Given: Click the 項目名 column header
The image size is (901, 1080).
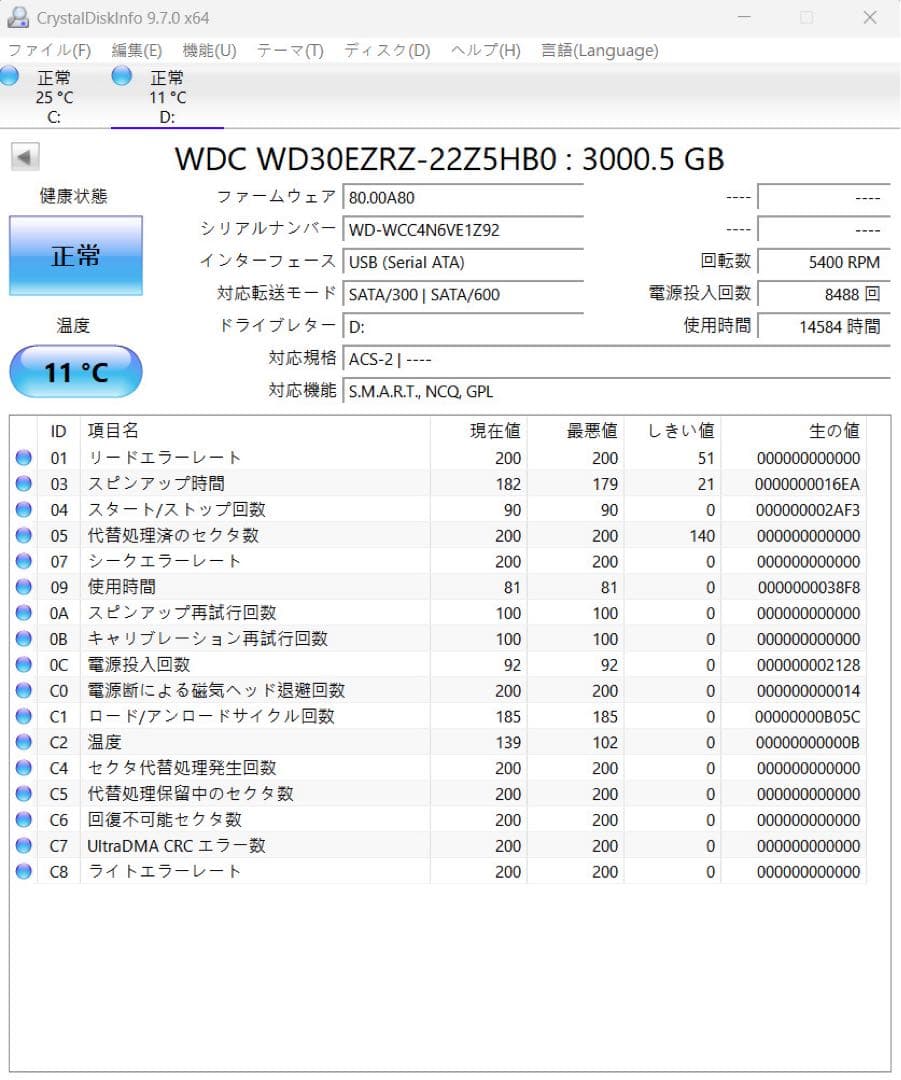Looking at the screenshot, I should tap(255, 430).
